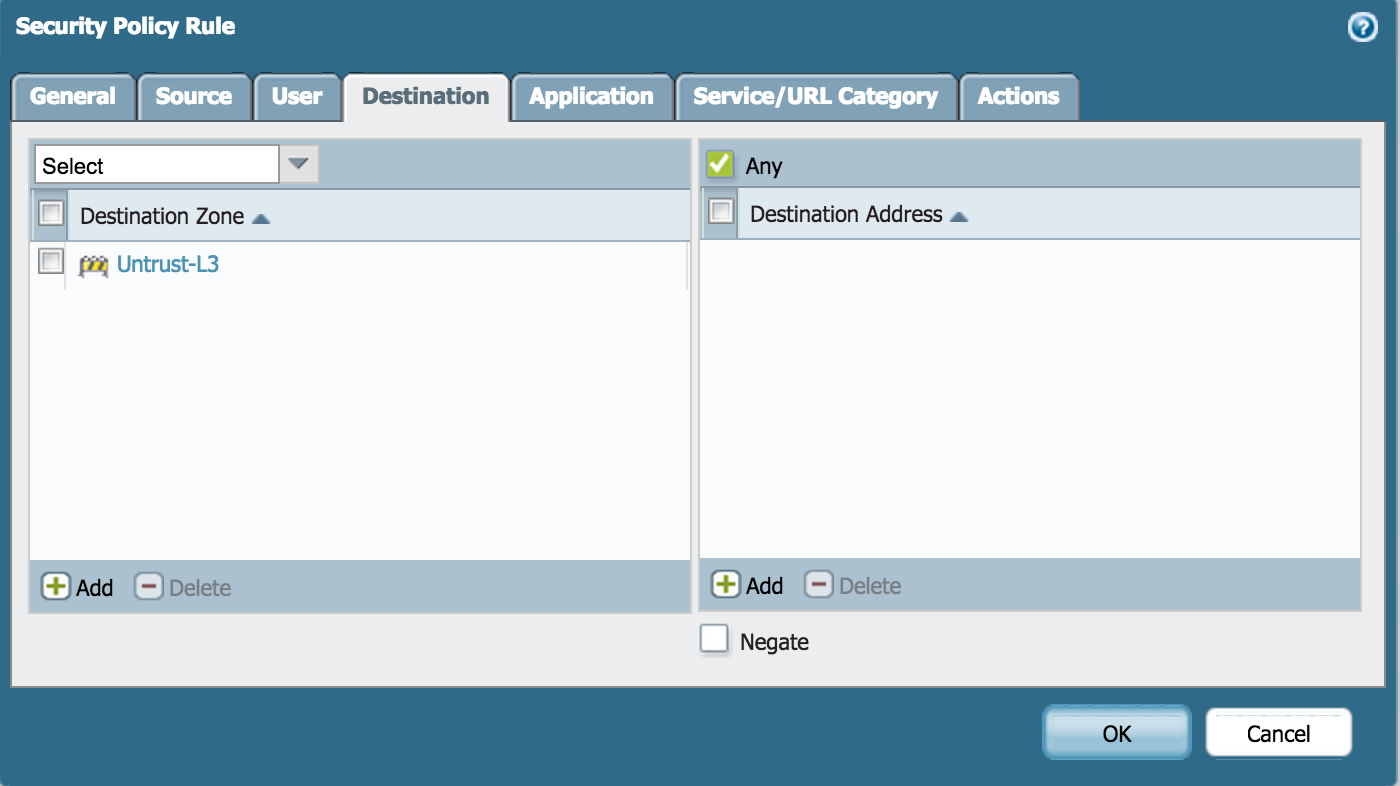Click the Destination Address sort arrow
Image resolution: width=1400 pixels, height=786 pixels.
[960, 214]
